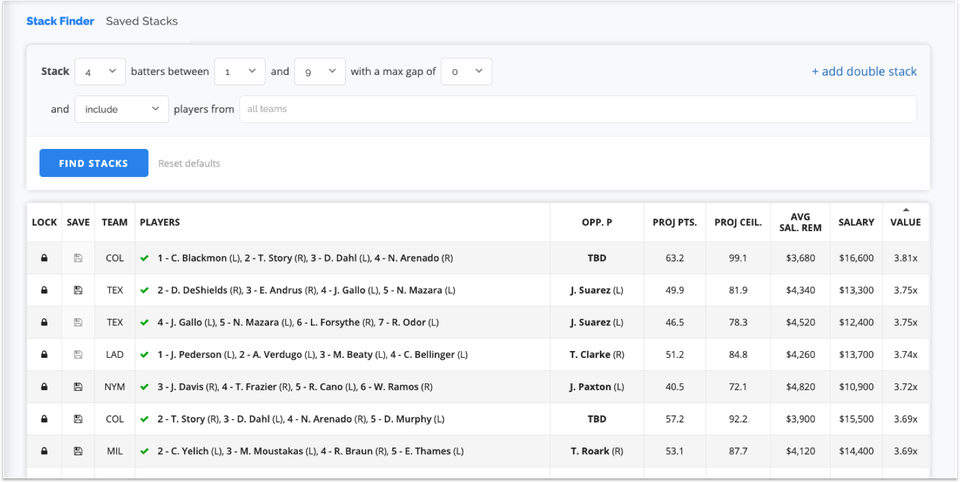Sort by Avg Sal. Rem column header

point(800,222)
